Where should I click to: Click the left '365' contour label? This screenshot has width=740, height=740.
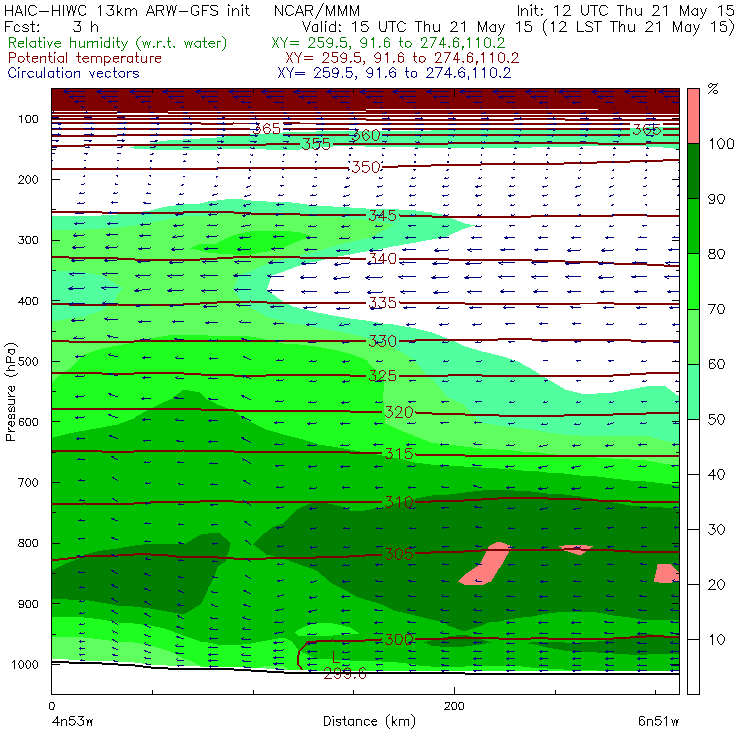[x=267, y=129]
